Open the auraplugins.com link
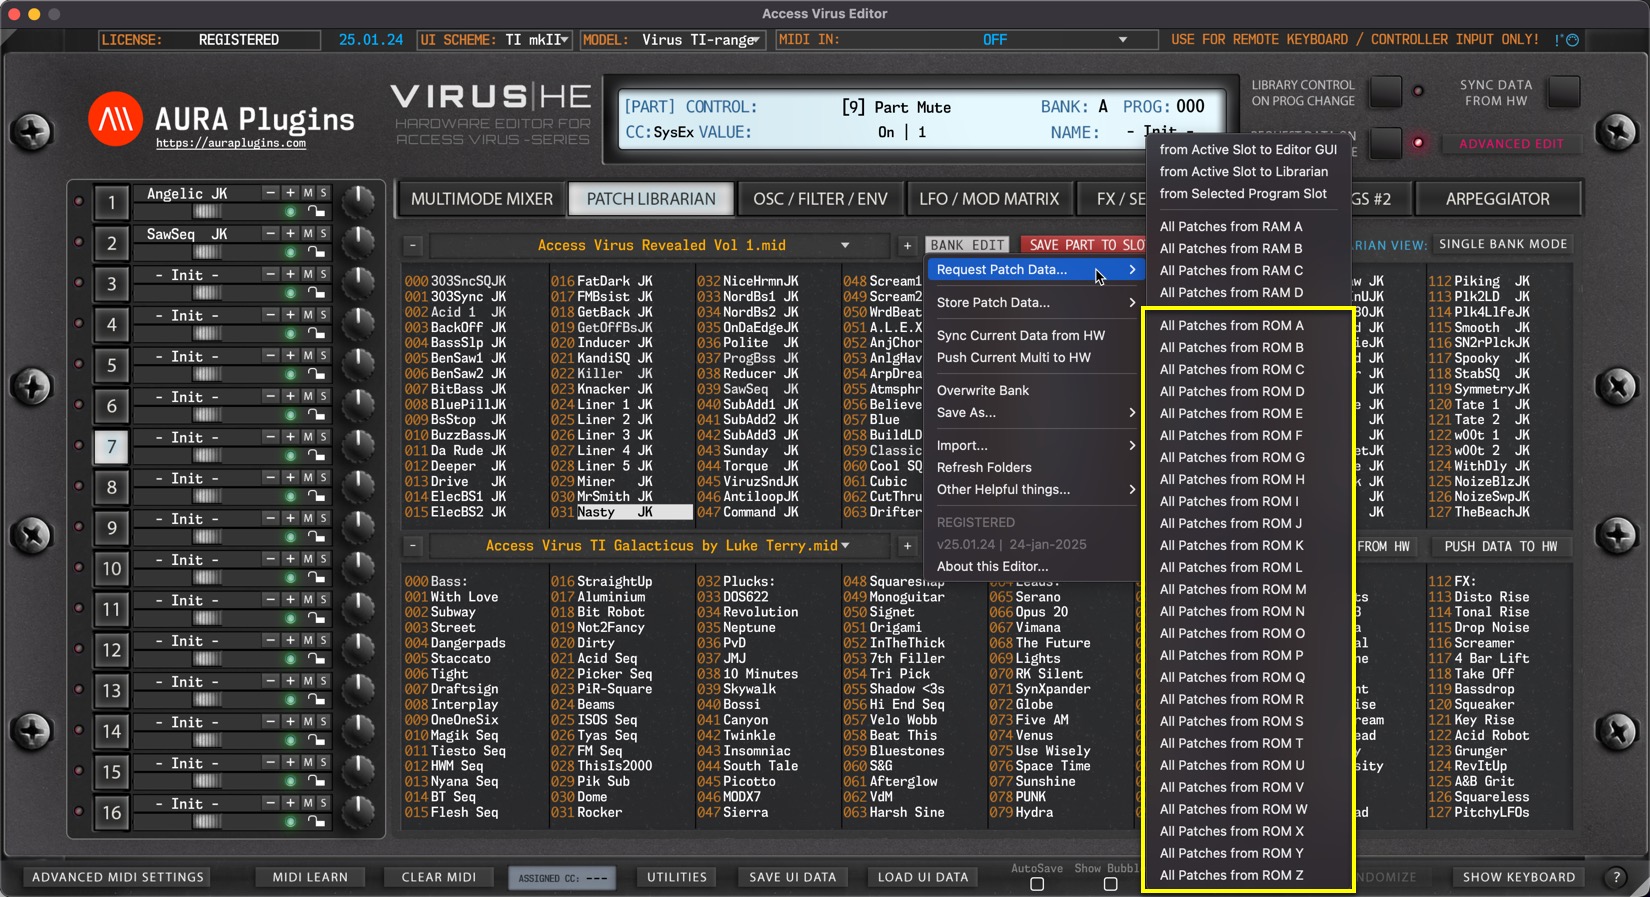Viewport: 1650px width, 897px height. click(231, 144)
